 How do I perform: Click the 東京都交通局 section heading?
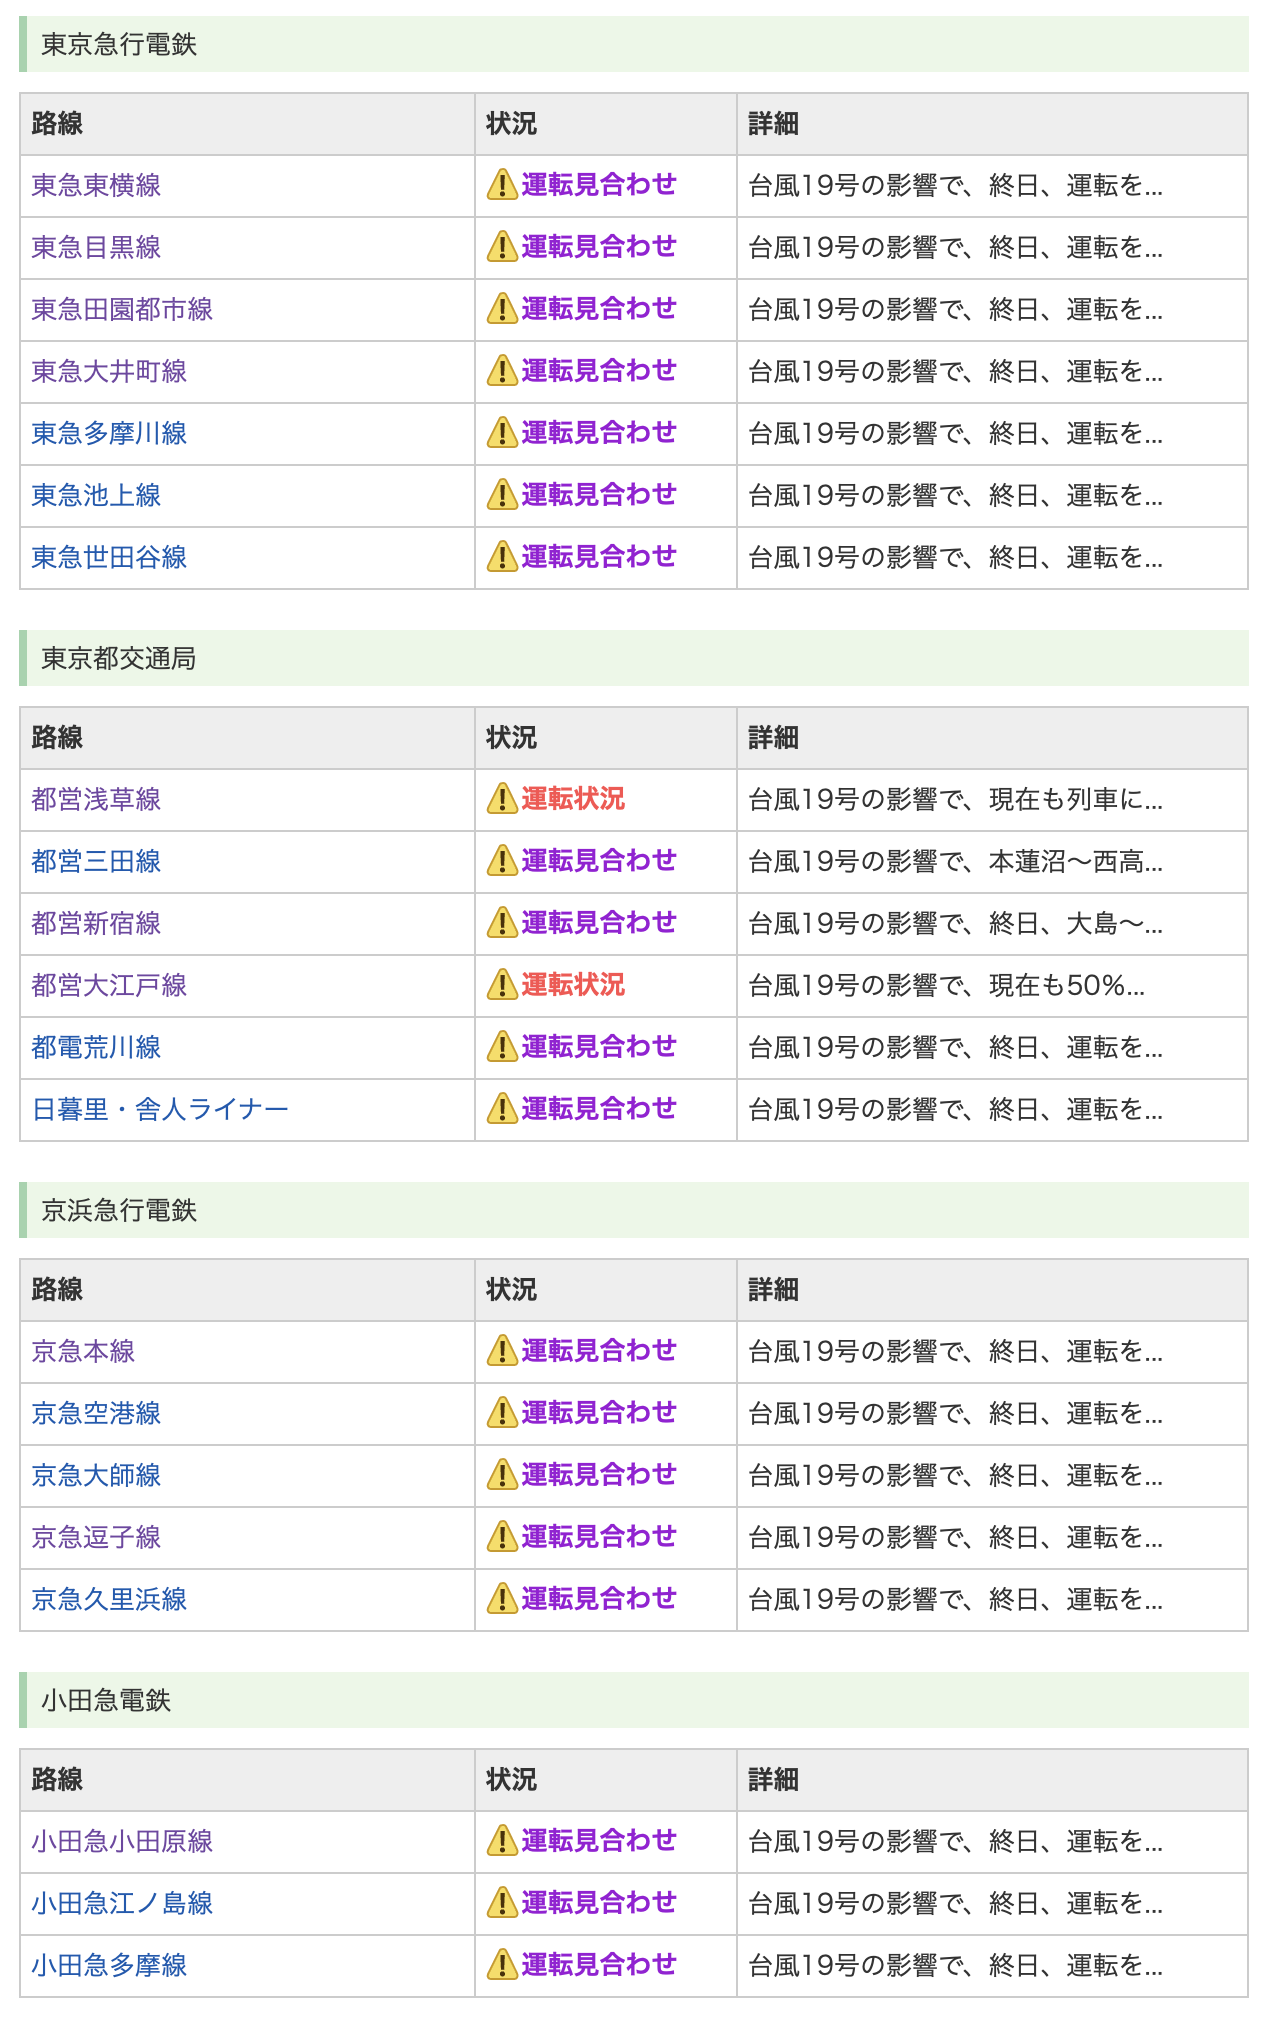click(x=634, y=658)
